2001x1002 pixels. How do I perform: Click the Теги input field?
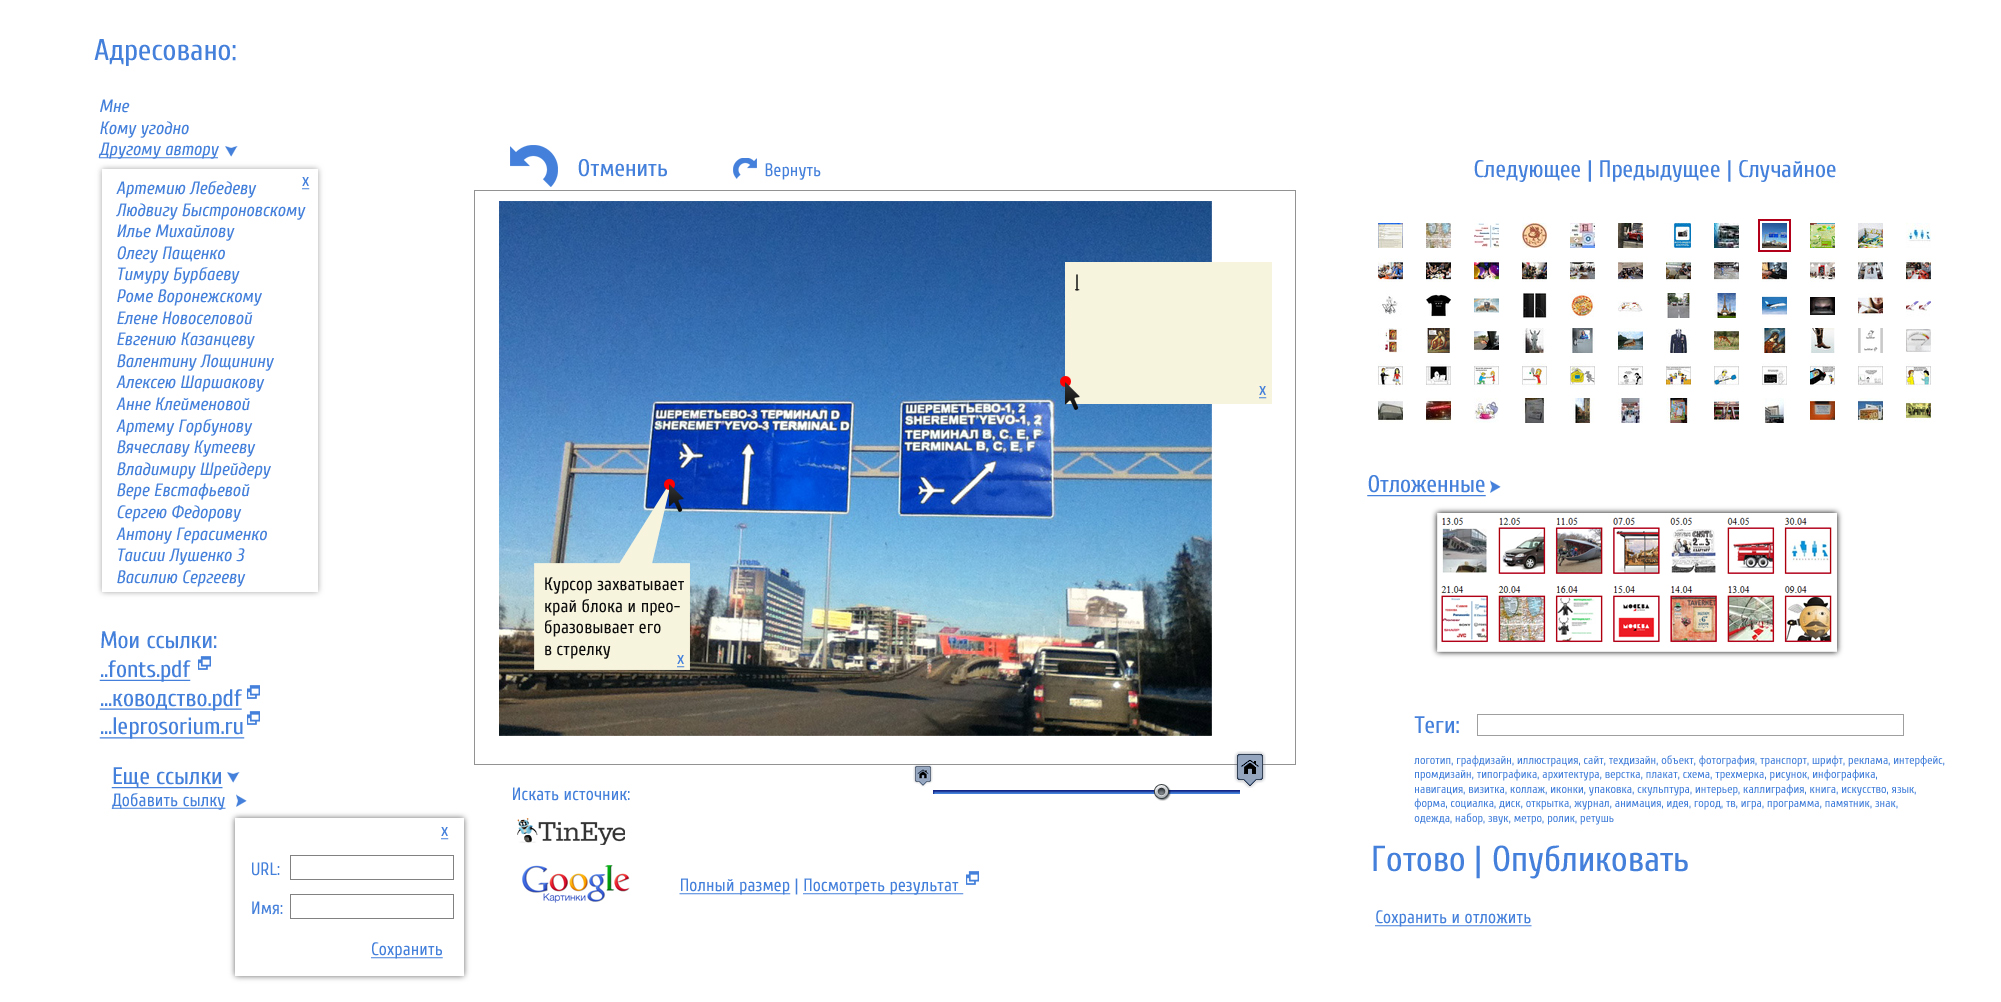point(1689,725)
